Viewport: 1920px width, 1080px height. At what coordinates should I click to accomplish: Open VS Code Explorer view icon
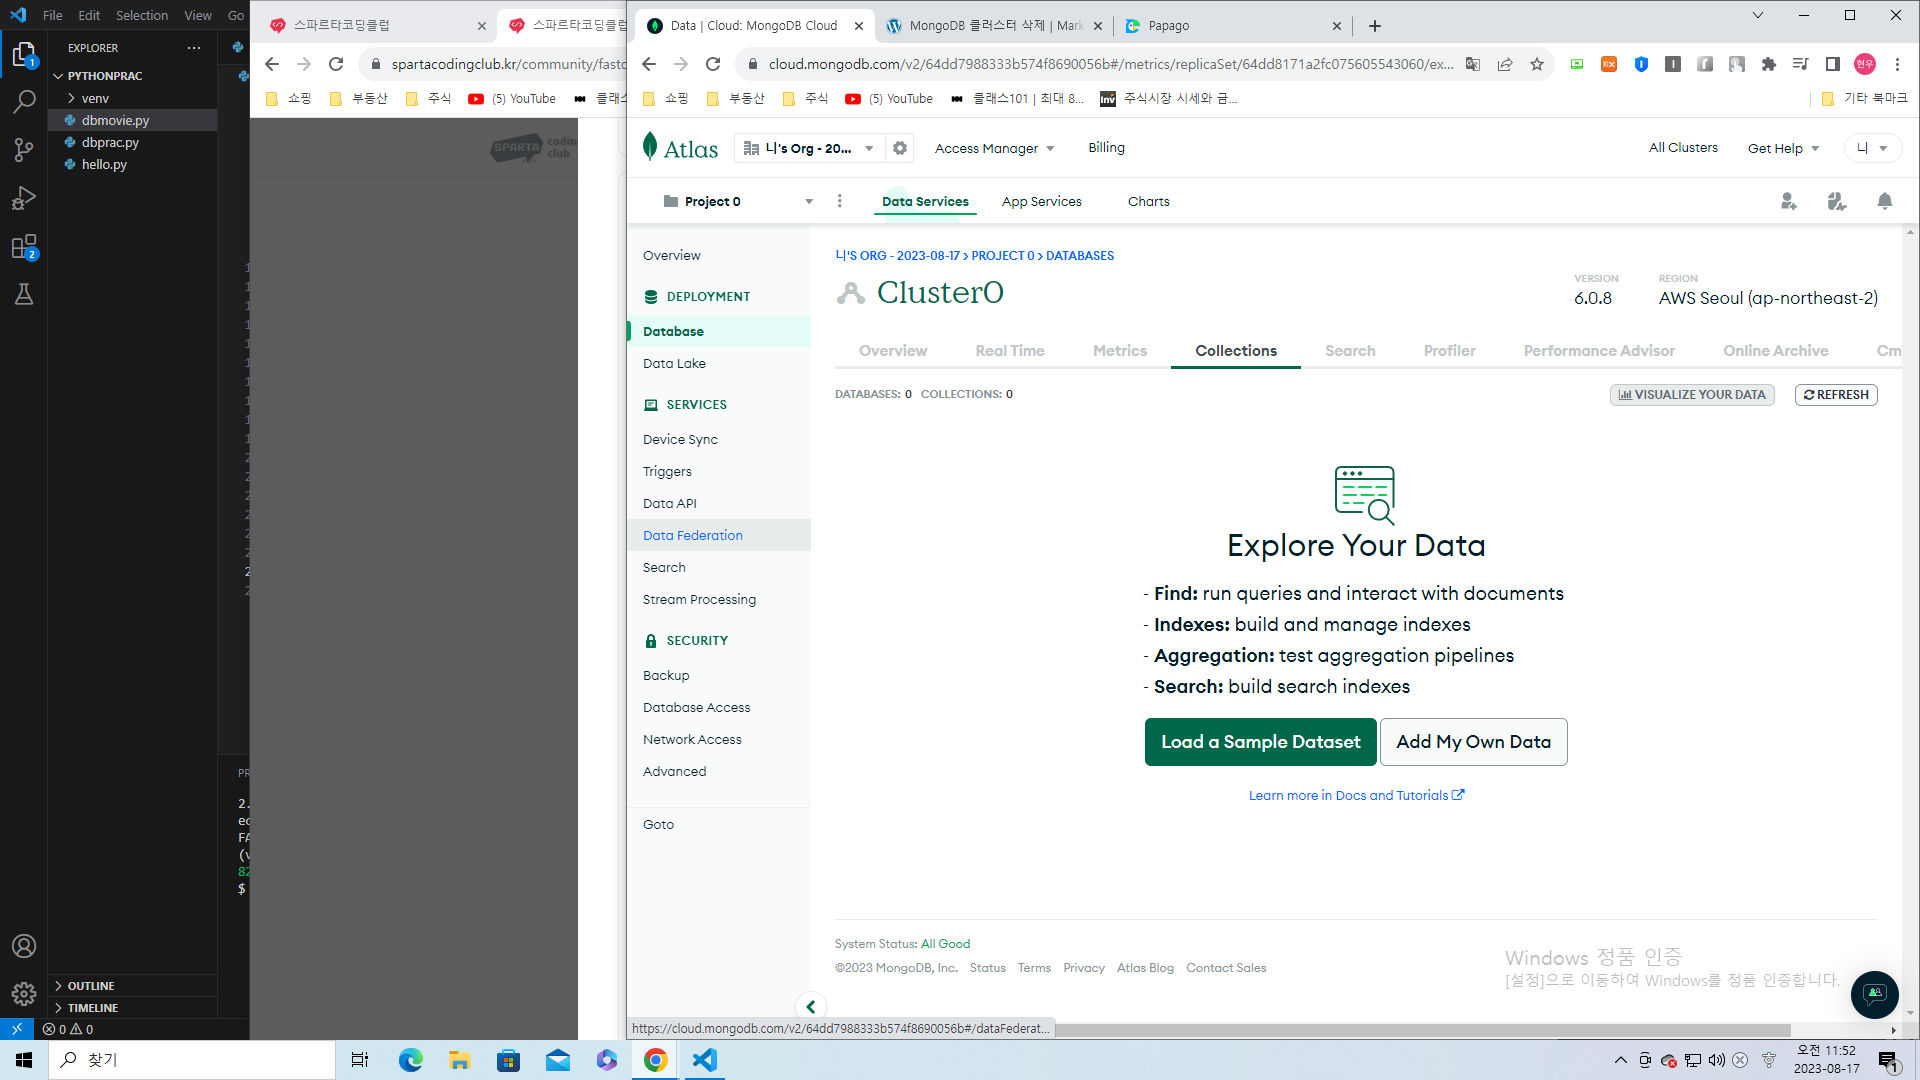click(24, 53)
